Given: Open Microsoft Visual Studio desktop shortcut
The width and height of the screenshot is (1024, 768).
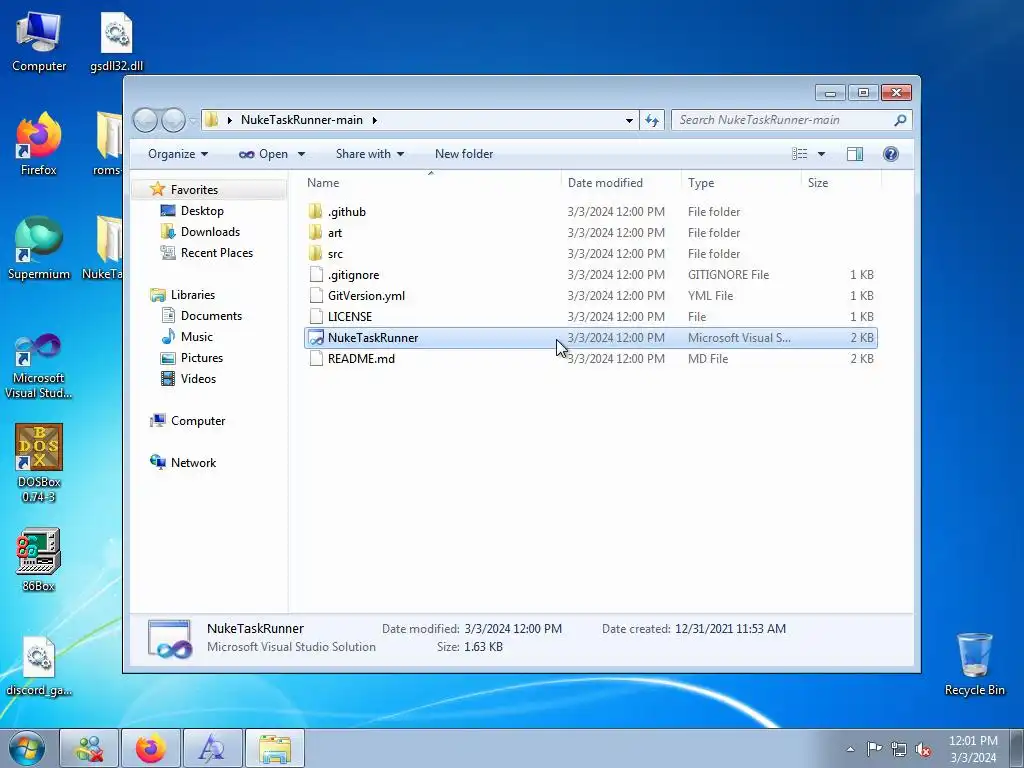Looking at the screenshot, I should (x=39, y=366).
